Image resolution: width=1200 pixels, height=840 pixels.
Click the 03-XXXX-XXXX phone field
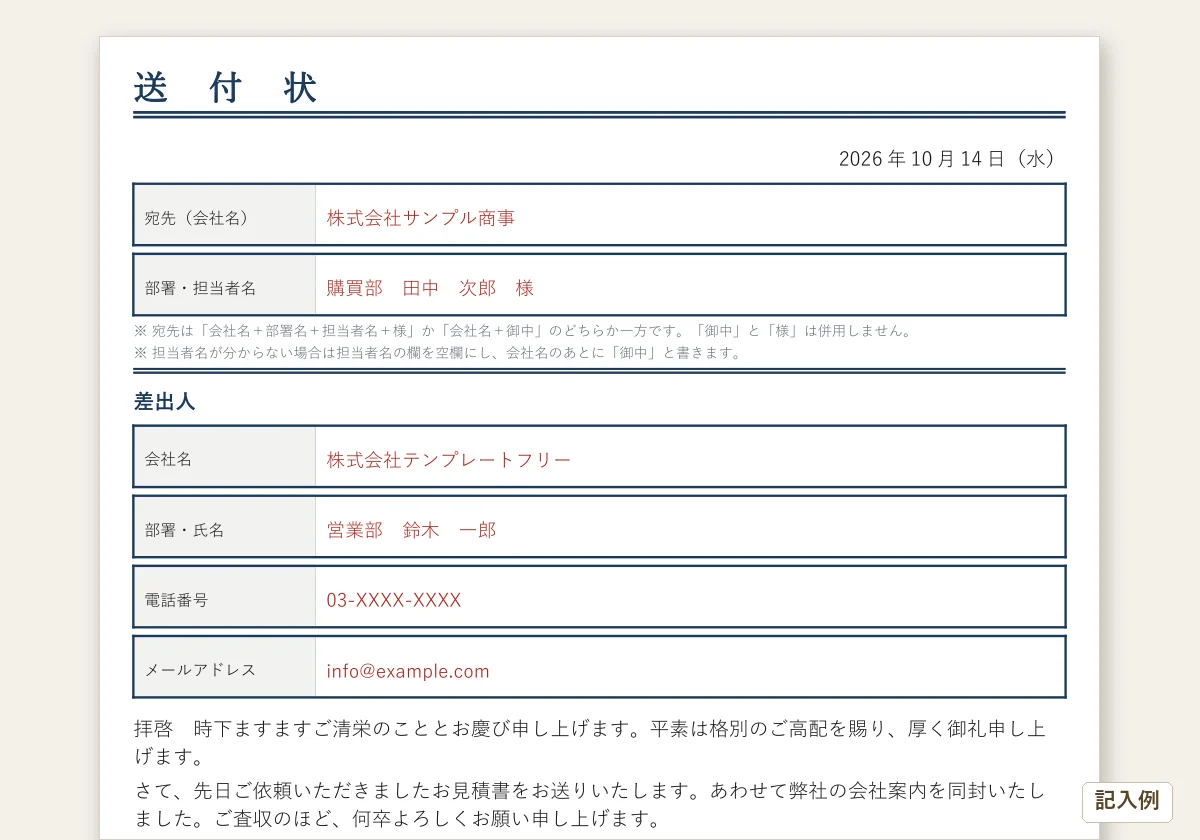(x=690, y=596)
